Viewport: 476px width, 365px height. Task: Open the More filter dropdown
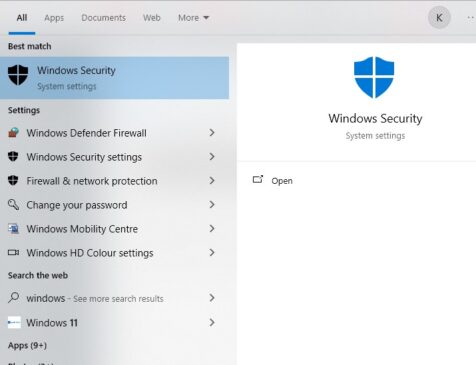pos(193,18)
